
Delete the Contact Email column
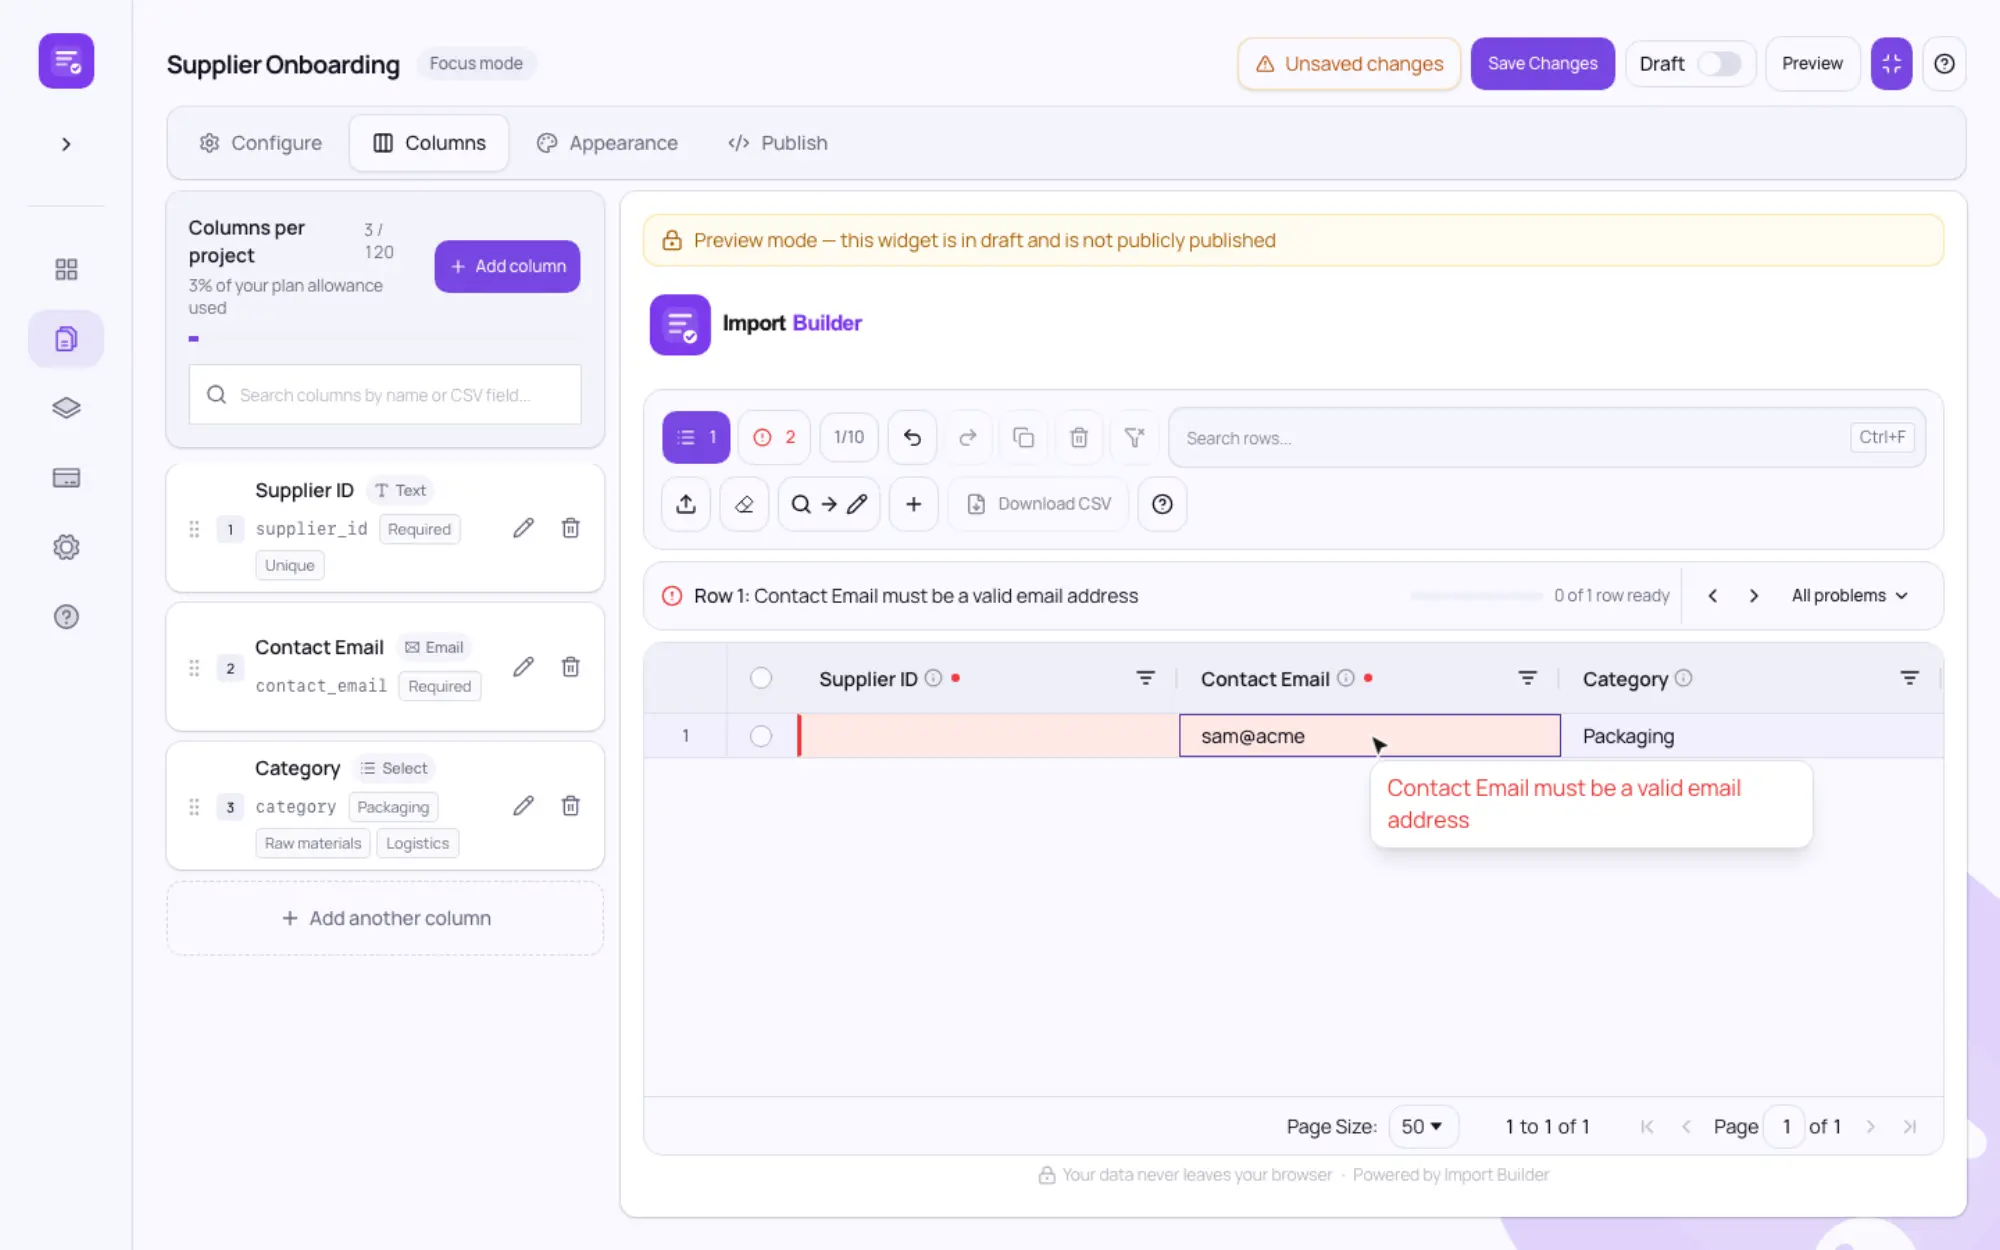click(x=570, y=667)
